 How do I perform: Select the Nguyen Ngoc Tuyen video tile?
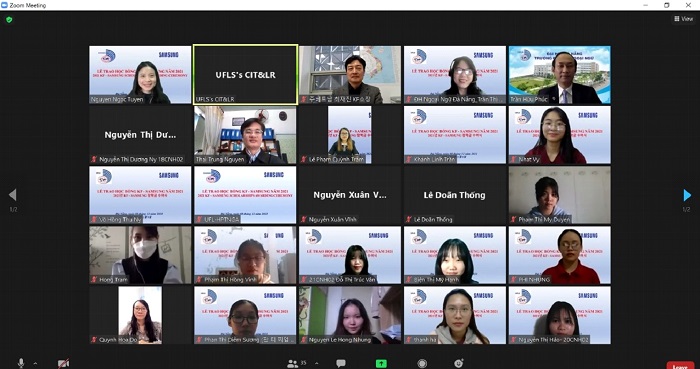[x=140, y=75]
